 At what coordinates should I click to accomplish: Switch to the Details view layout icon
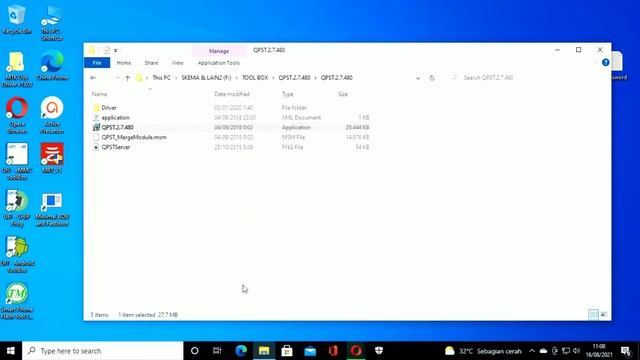pos(593,314)
